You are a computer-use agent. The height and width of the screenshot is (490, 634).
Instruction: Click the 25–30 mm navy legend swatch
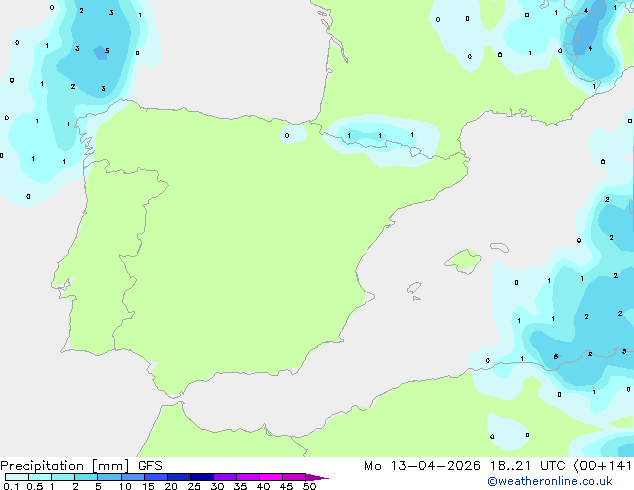(x=202, y=477)
